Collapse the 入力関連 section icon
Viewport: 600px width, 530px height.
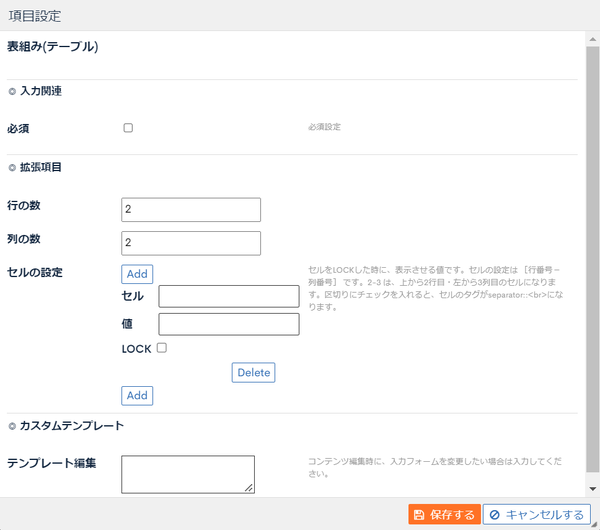(x=12, y=91)
